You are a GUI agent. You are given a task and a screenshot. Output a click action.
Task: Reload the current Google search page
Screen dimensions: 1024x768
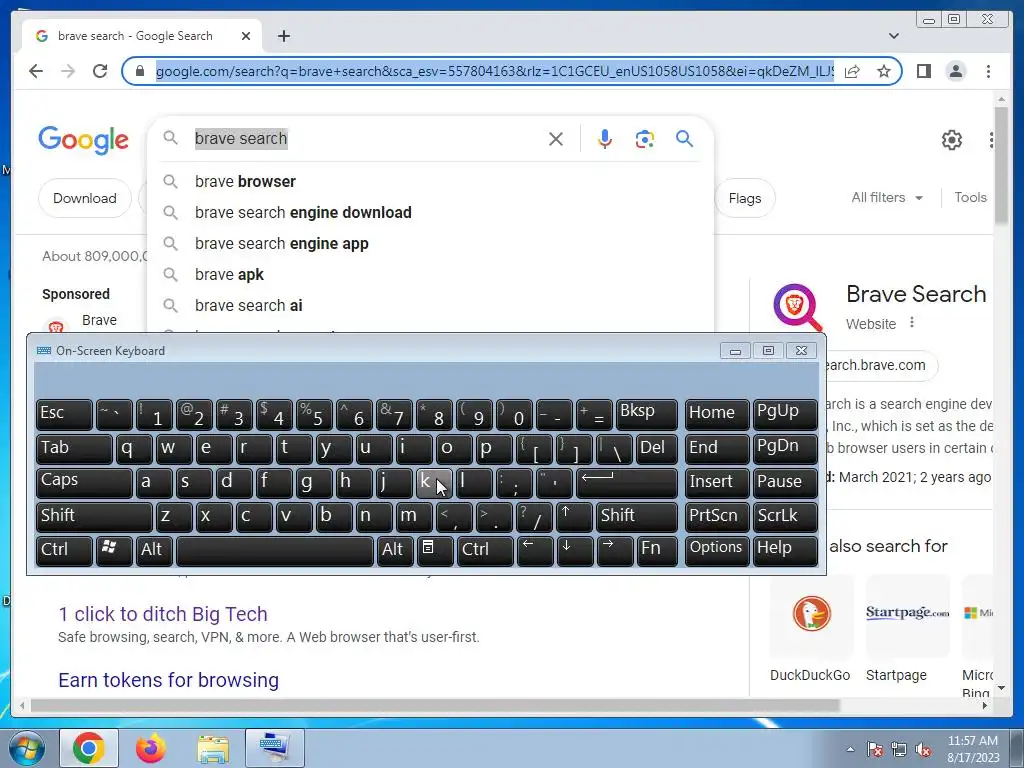coord(100,71)
